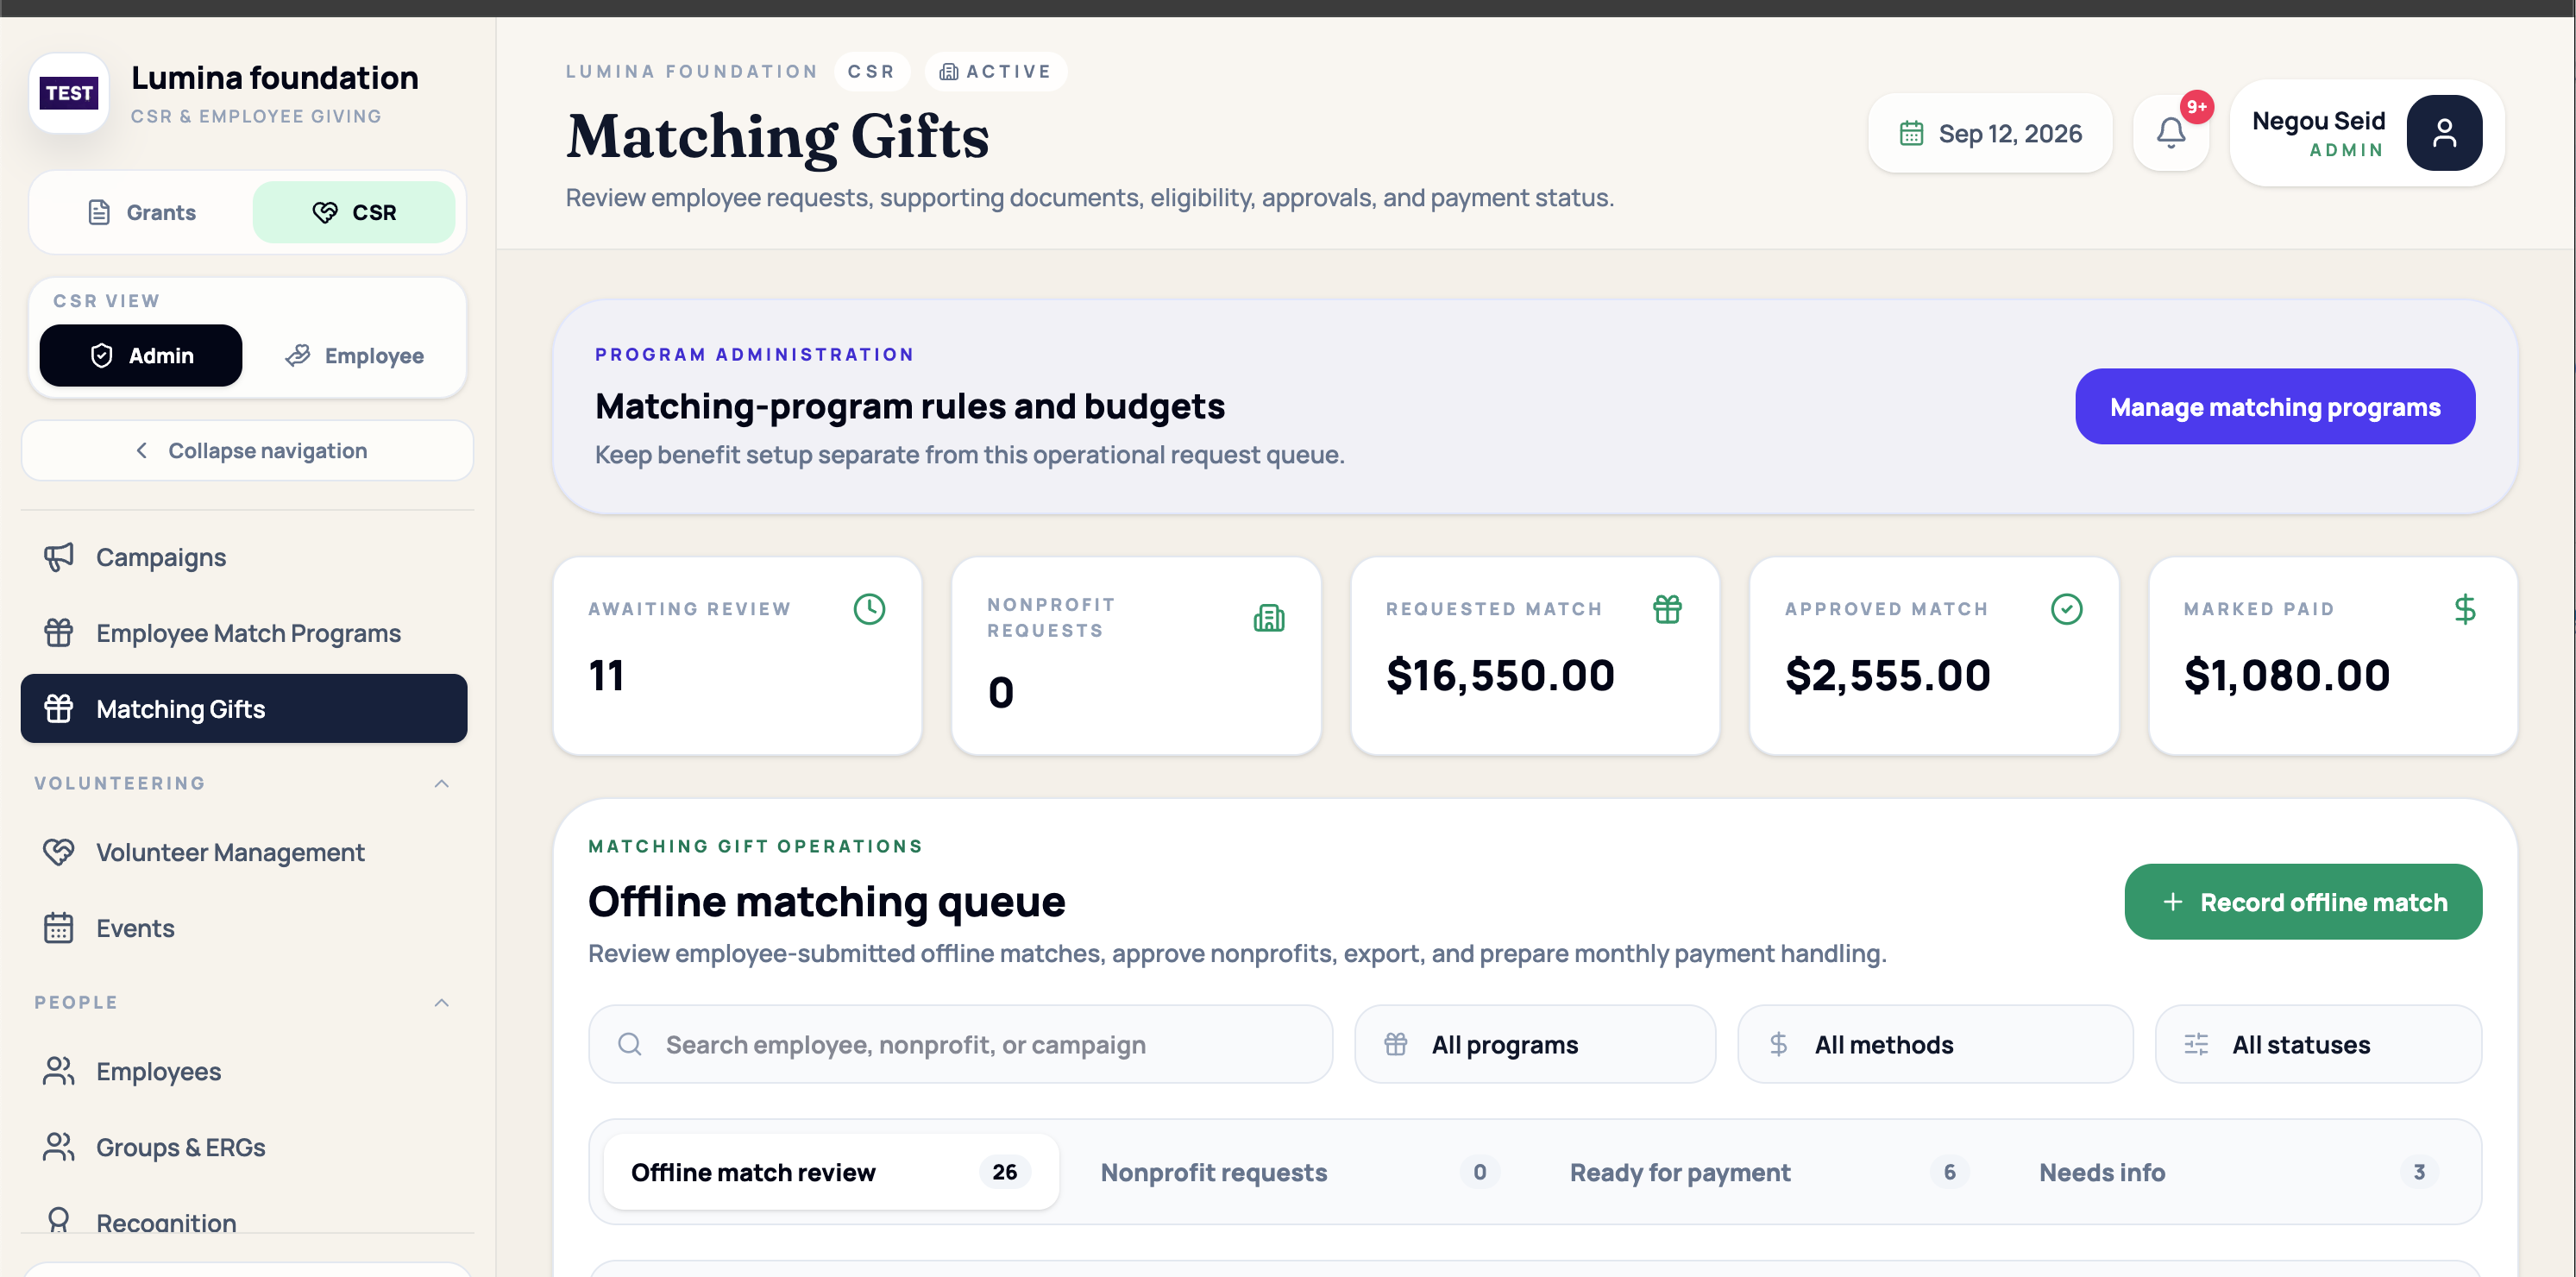Viewport: 2576px width, 1277px height.
Task: Open the All statuses dropdown
Action: 2318,1044
